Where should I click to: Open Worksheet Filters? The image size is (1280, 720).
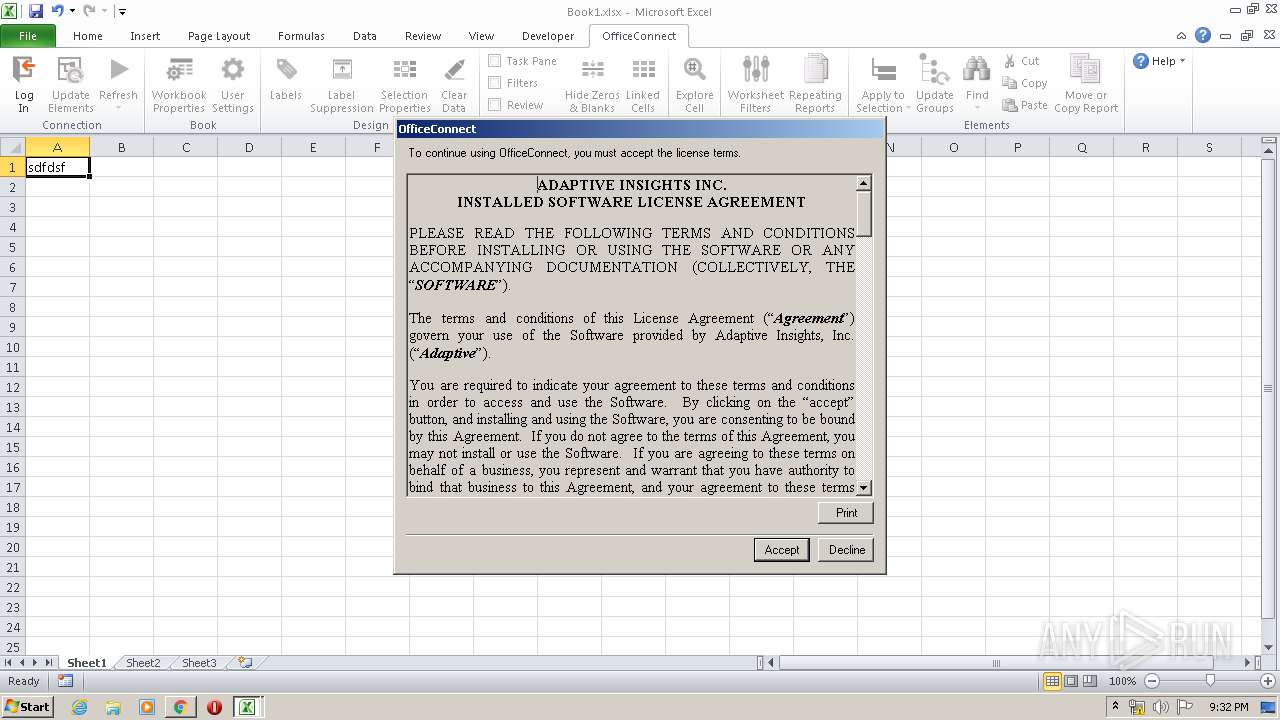pos(756,84)
